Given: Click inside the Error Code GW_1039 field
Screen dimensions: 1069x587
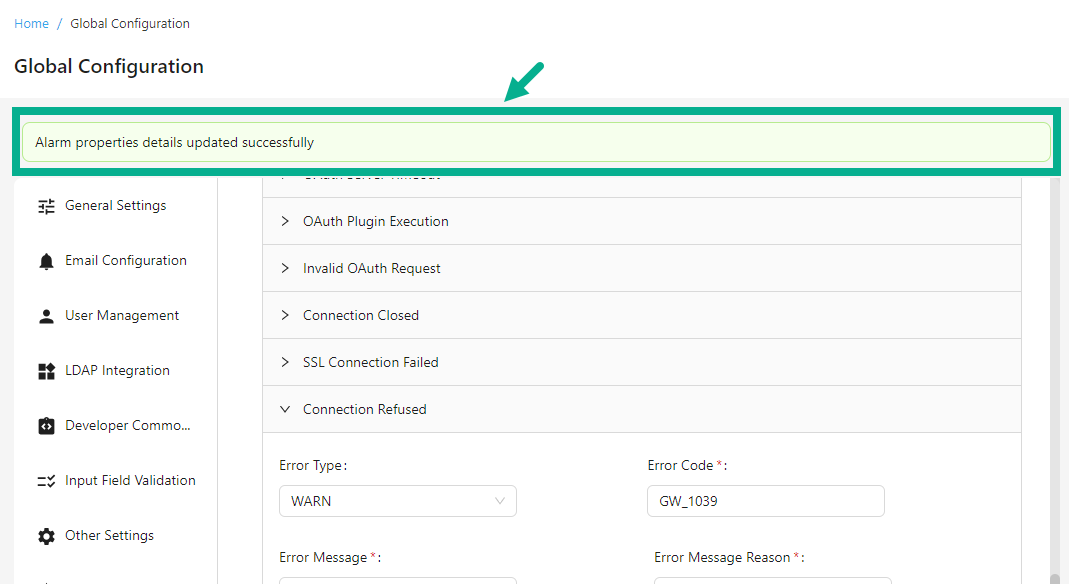Looking at the screenshot, I should [765, 500].
